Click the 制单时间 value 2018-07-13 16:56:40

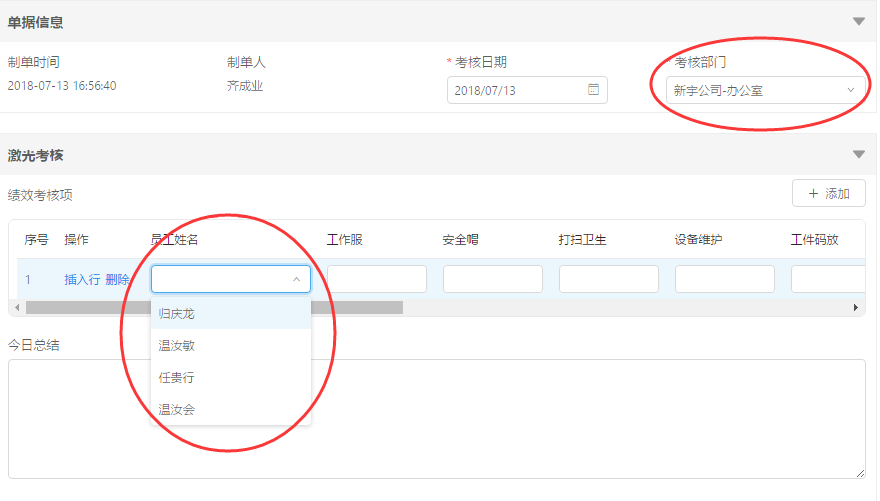[x=62, y=86]
